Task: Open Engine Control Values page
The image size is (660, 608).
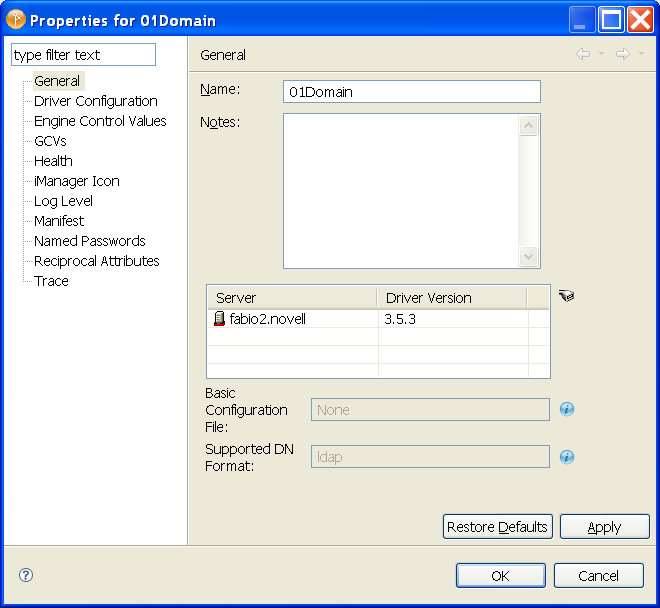Action: [100, 121]
